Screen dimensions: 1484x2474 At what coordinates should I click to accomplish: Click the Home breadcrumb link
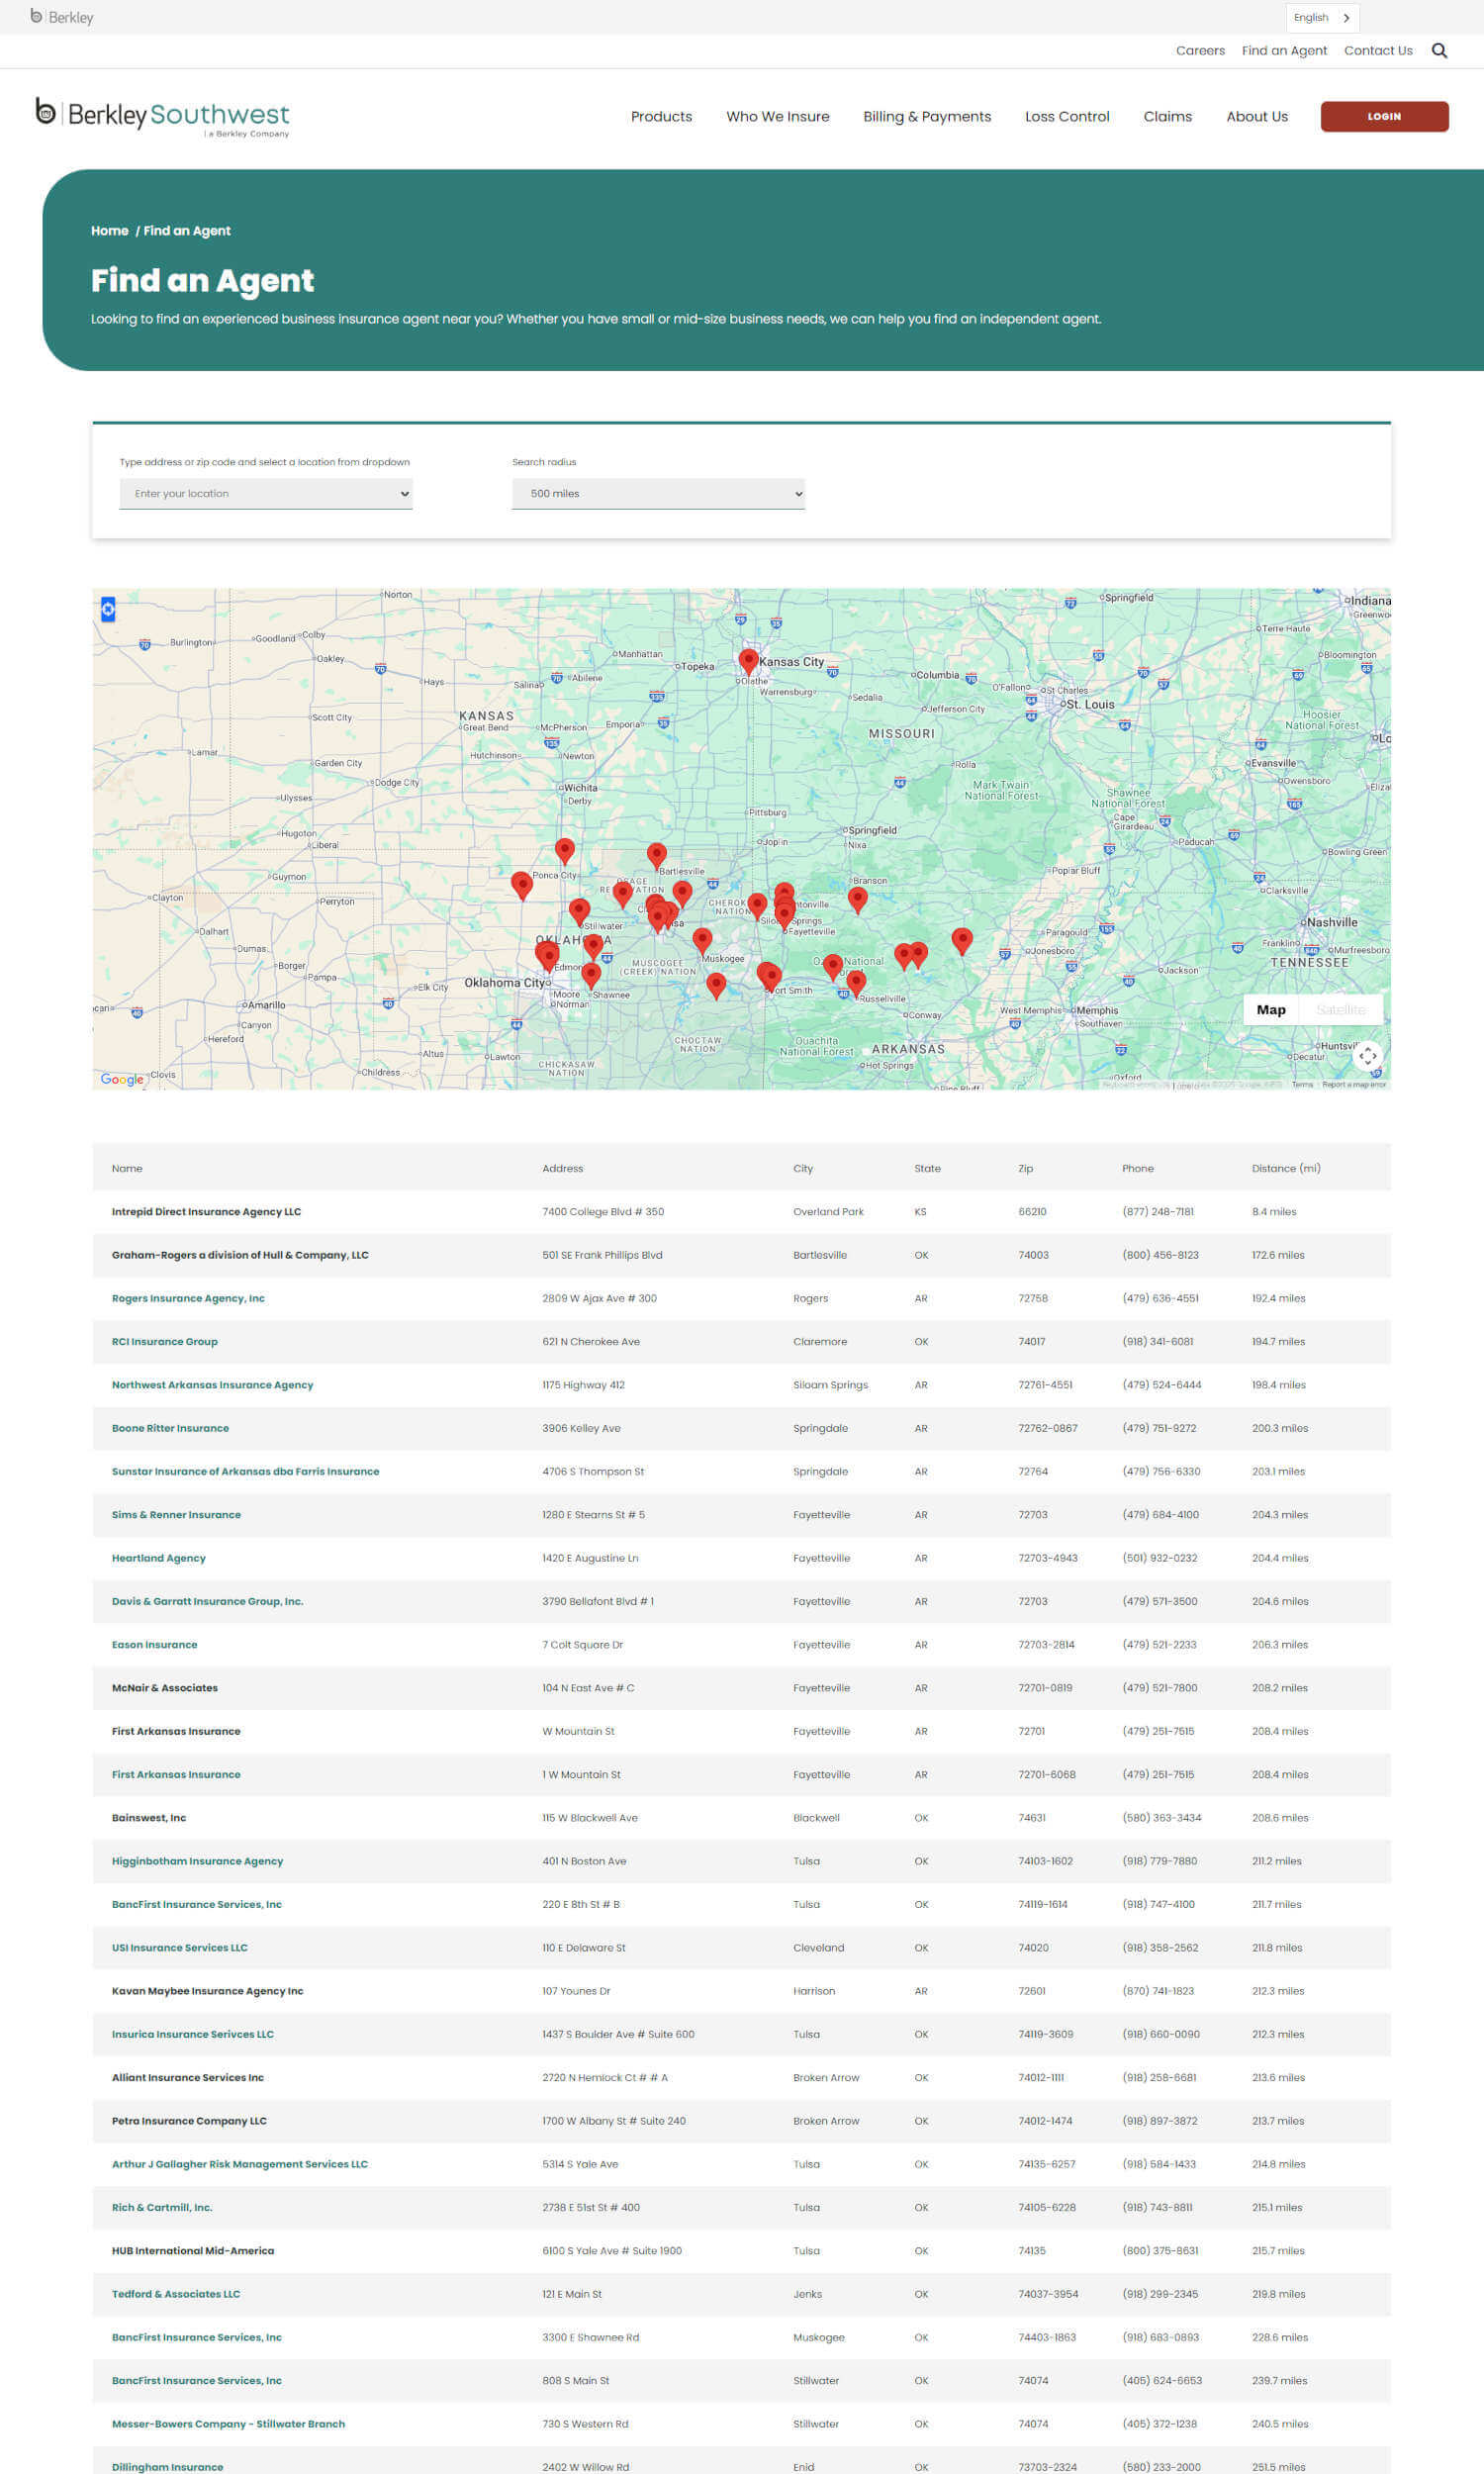[109, 231]
